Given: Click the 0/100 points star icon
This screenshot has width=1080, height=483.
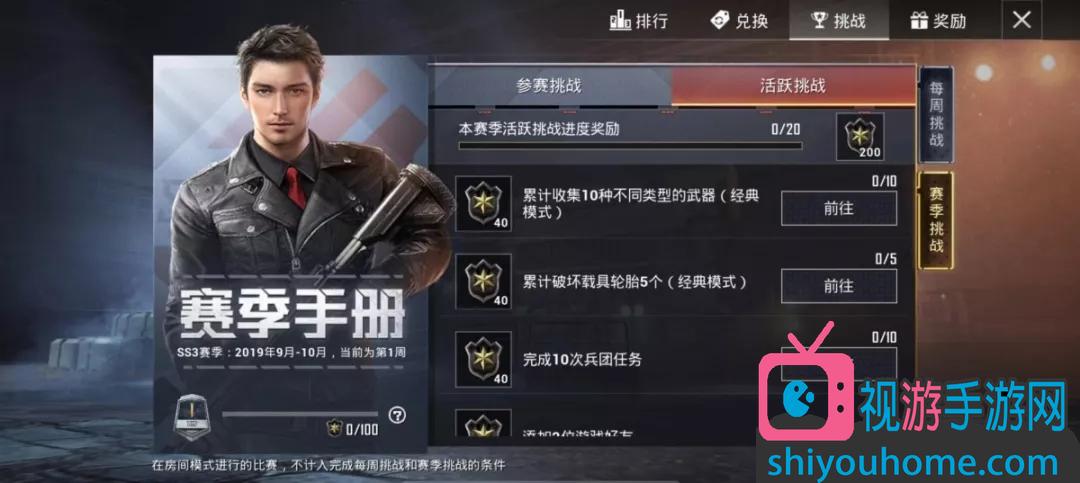Looking at the screenshot, I should click(335, 429).
